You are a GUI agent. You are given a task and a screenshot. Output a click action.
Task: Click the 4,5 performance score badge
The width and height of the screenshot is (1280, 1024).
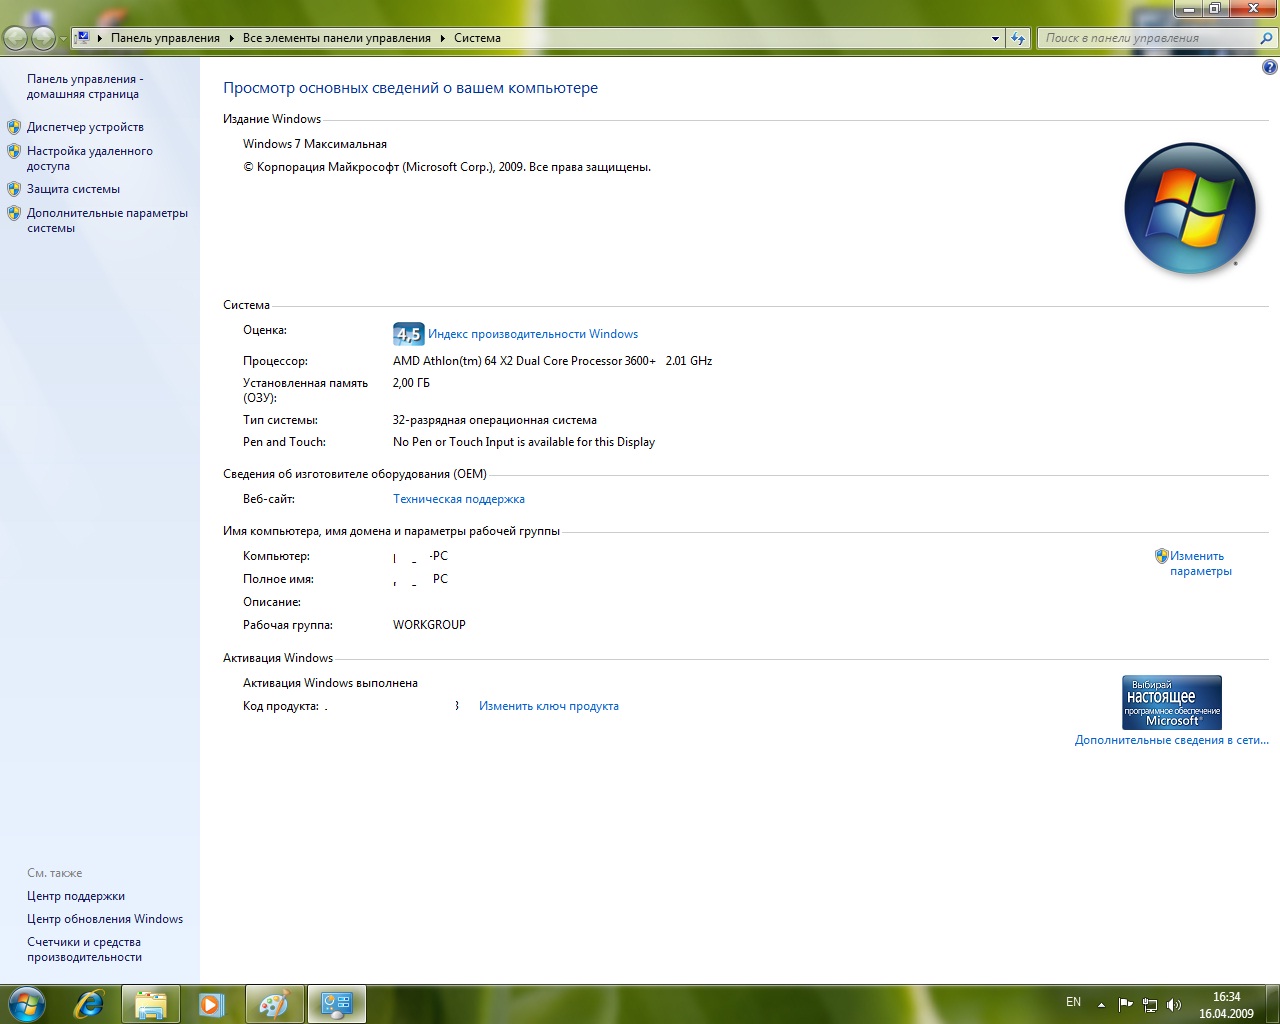pos(409,334)
